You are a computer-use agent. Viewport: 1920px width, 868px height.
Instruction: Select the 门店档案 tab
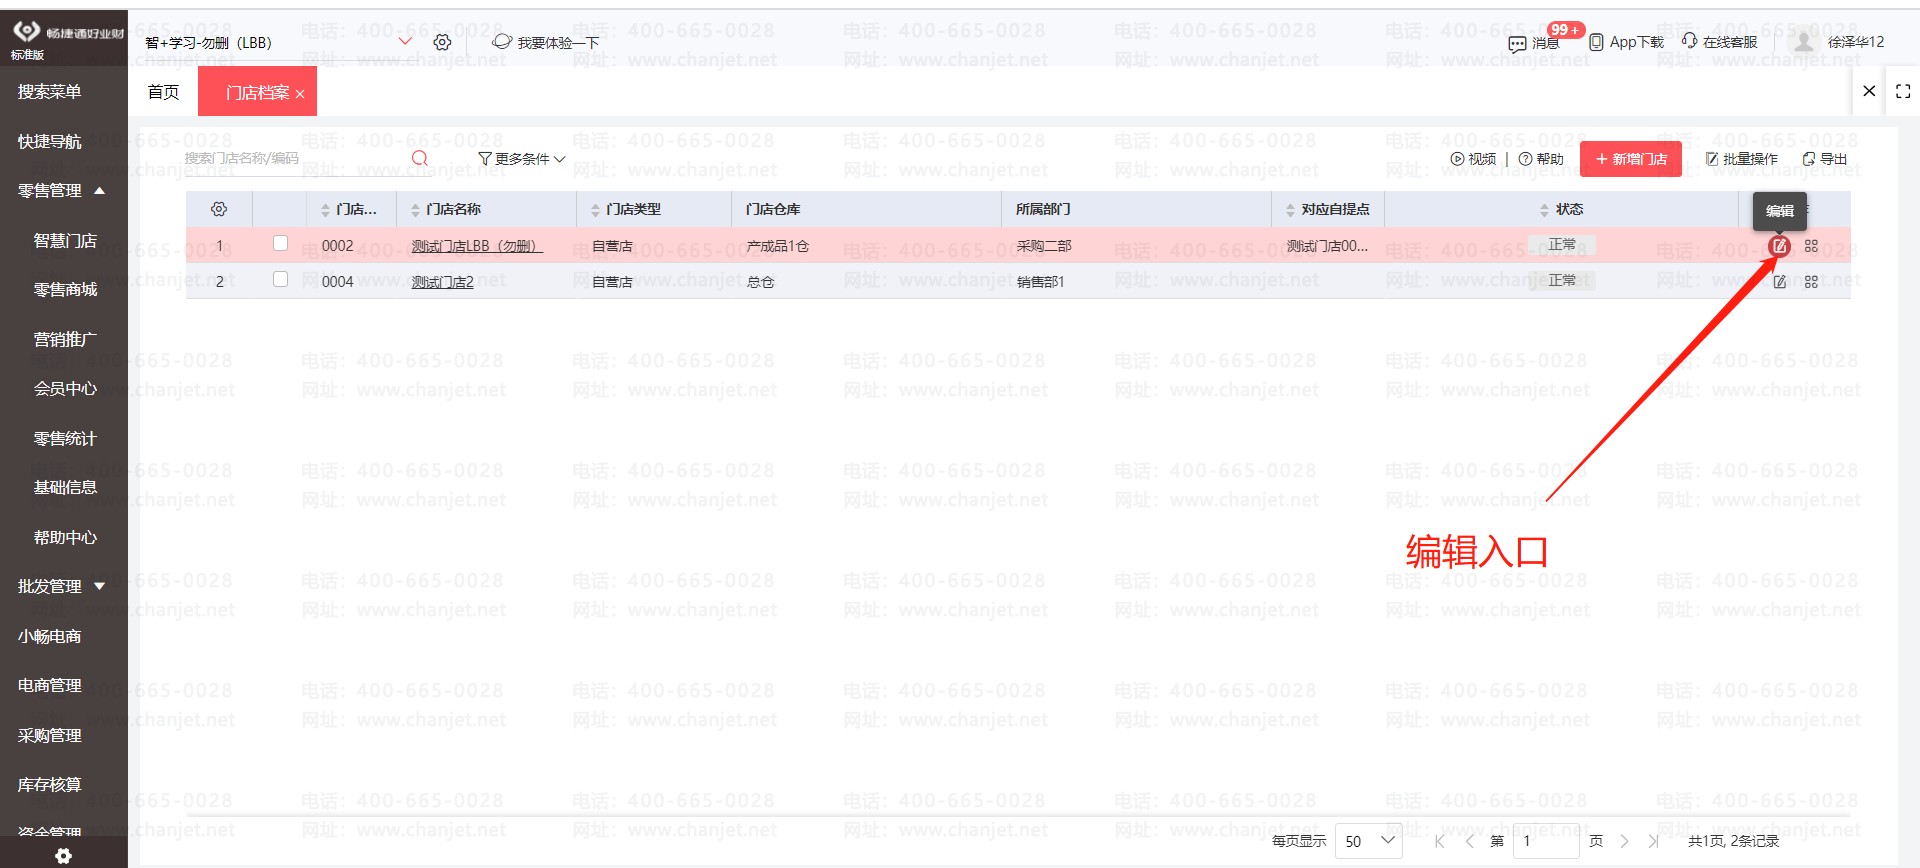pos(257,92)
